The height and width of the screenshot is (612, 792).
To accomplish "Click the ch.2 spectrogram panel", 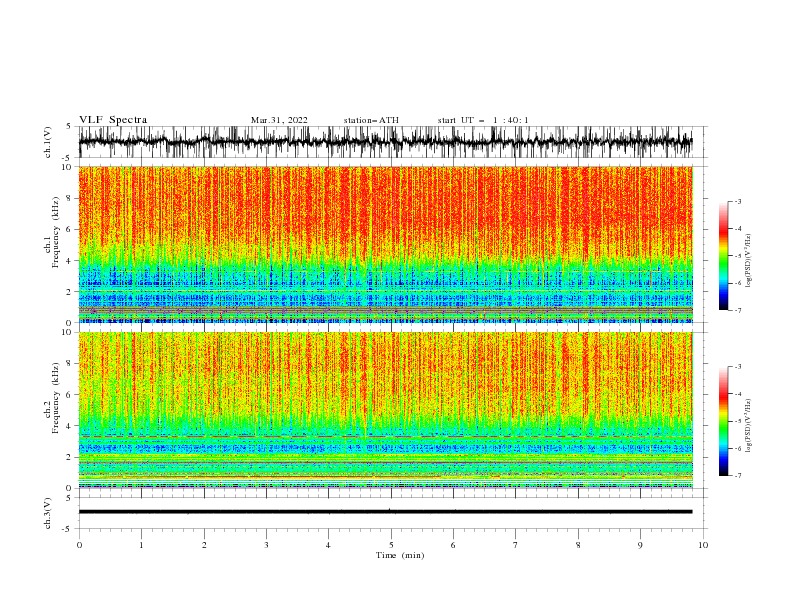I will coord(386,410).
